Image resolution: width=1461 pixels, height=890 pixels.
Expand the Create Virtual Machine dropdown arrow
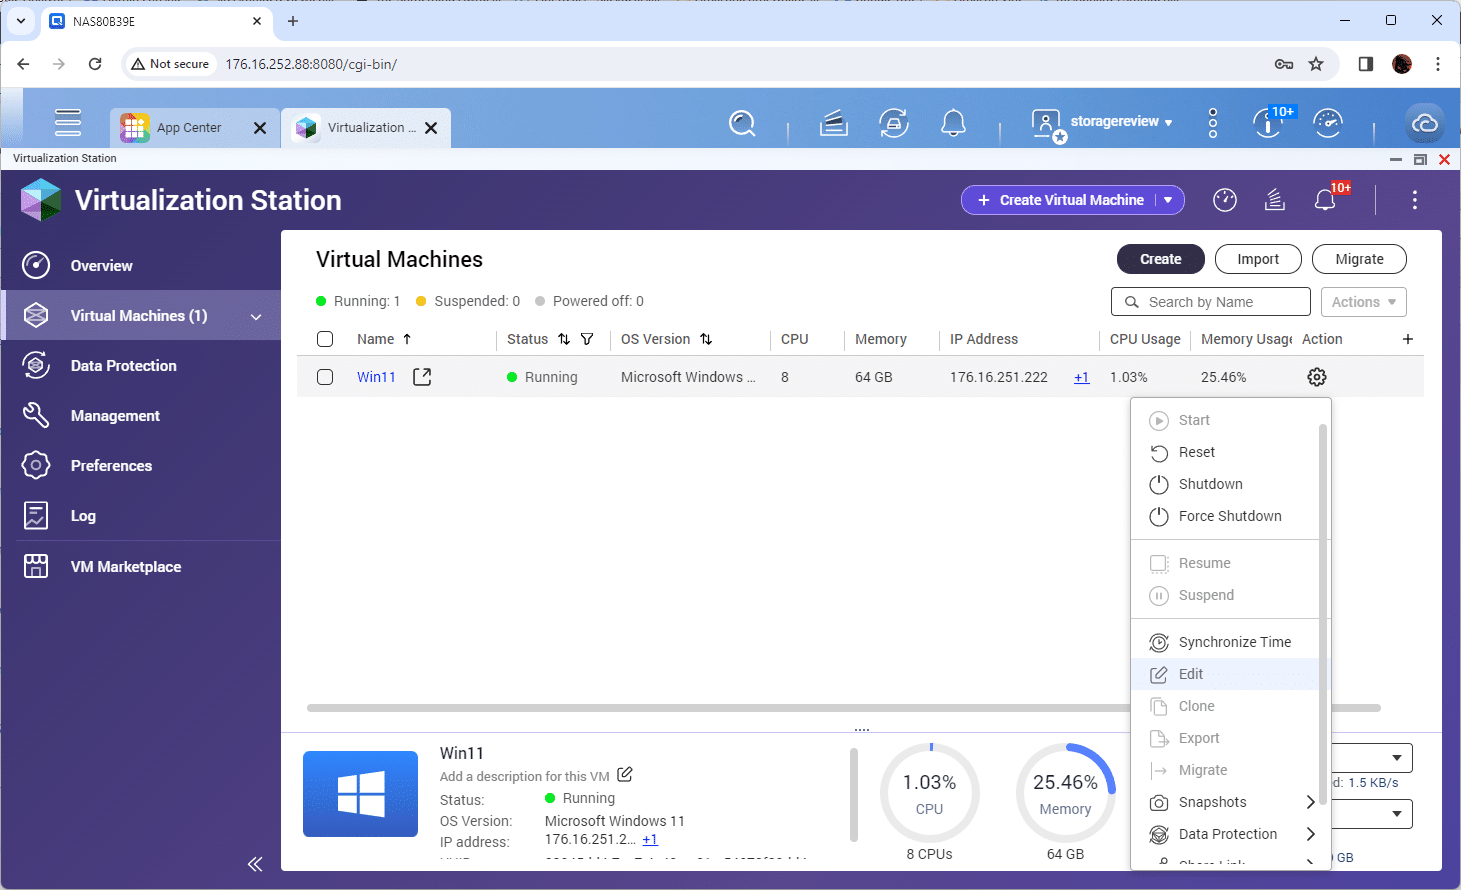coord(1168,200)
